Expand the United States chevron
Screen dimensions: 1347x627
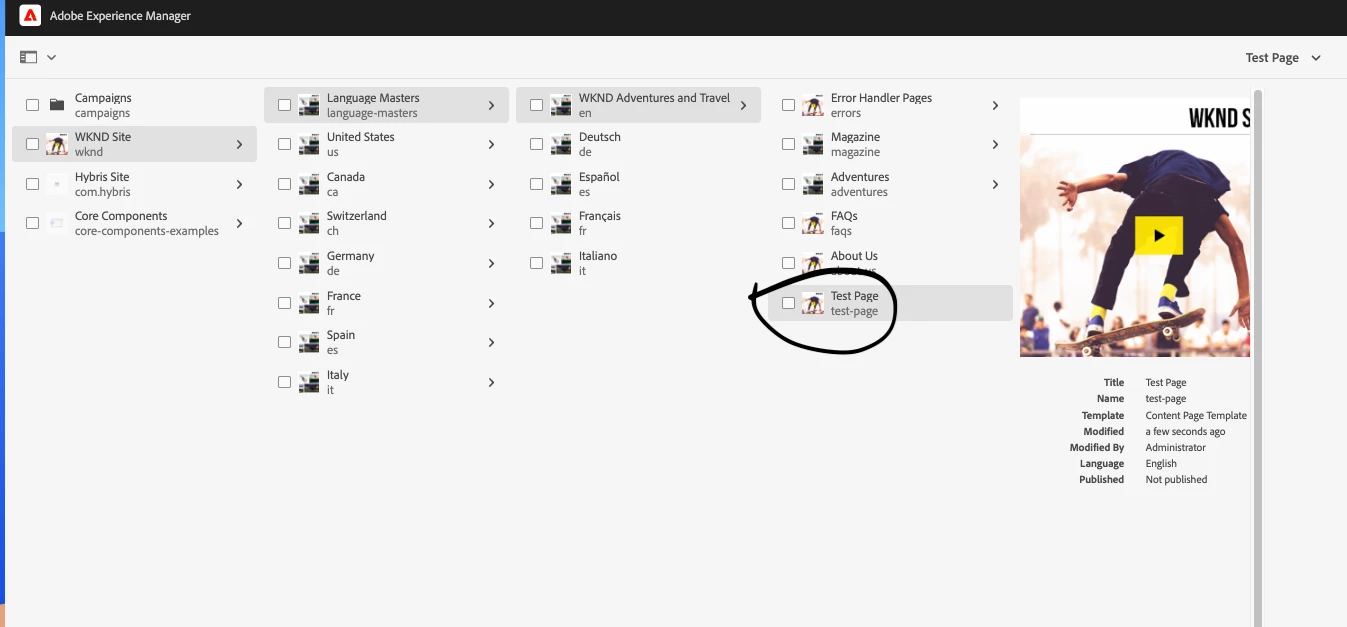click(x=492, y=144)
